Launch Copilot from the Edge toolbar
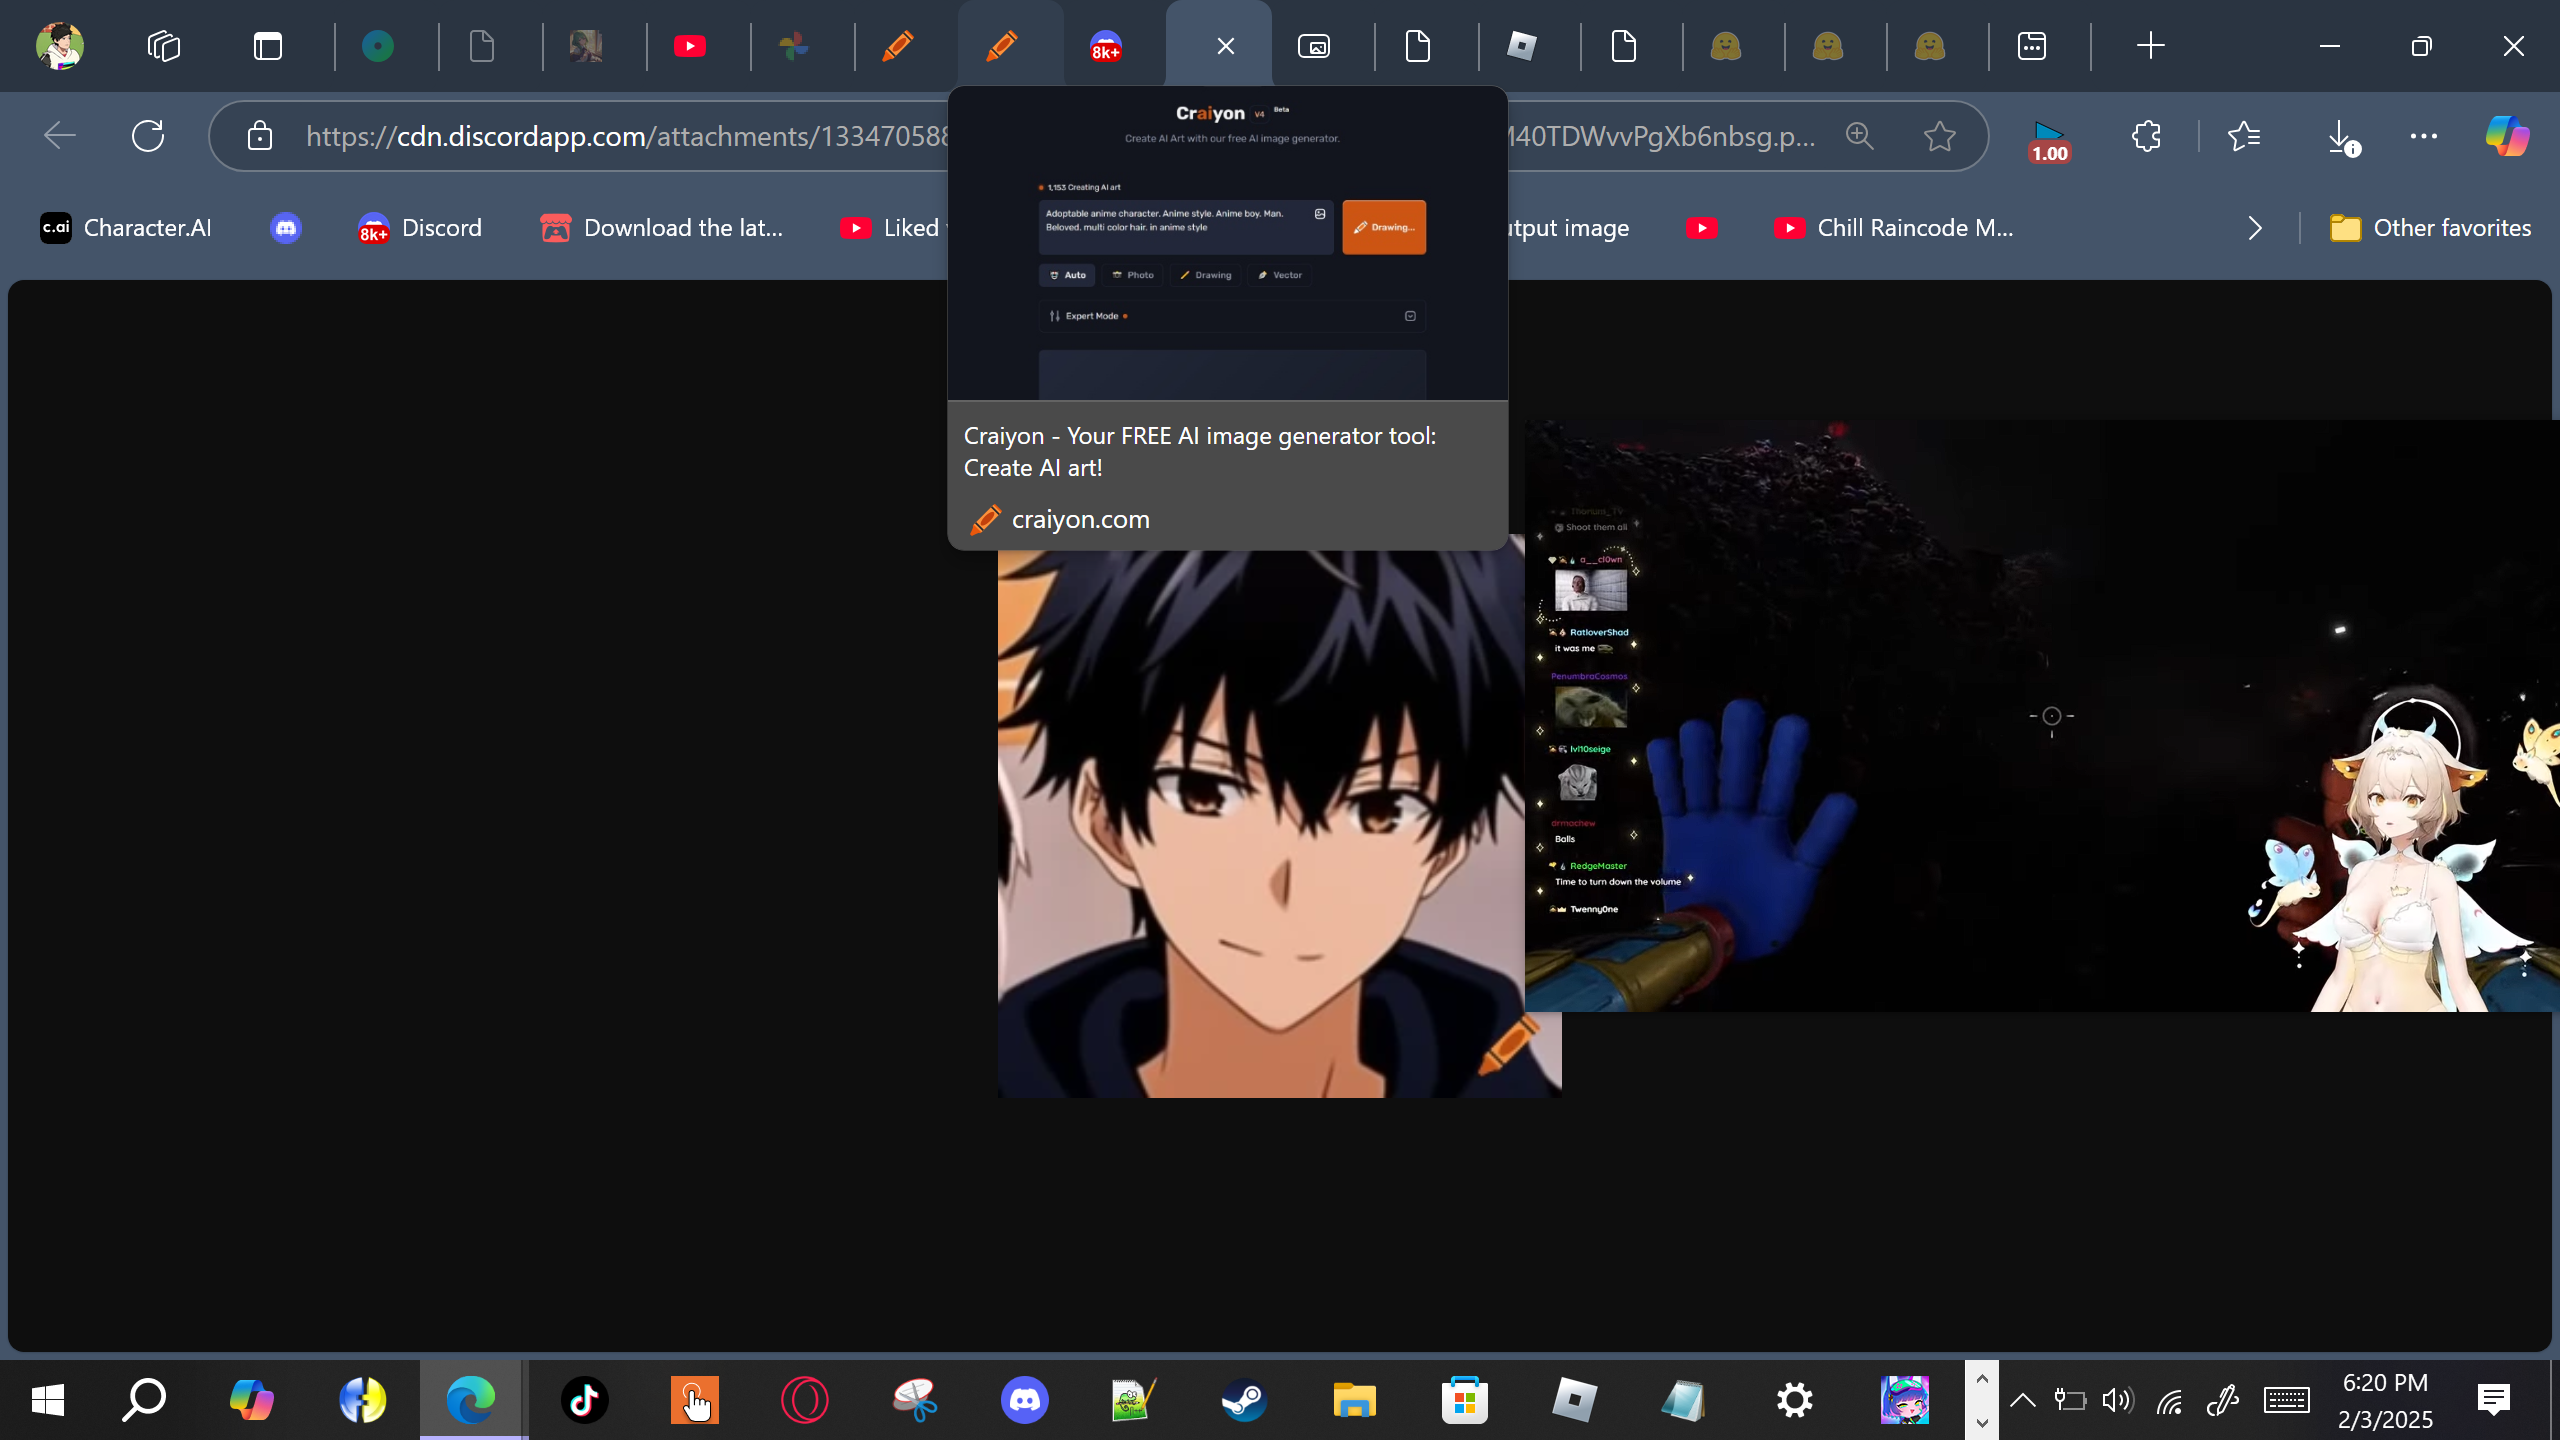 [x=2508, y=136]
